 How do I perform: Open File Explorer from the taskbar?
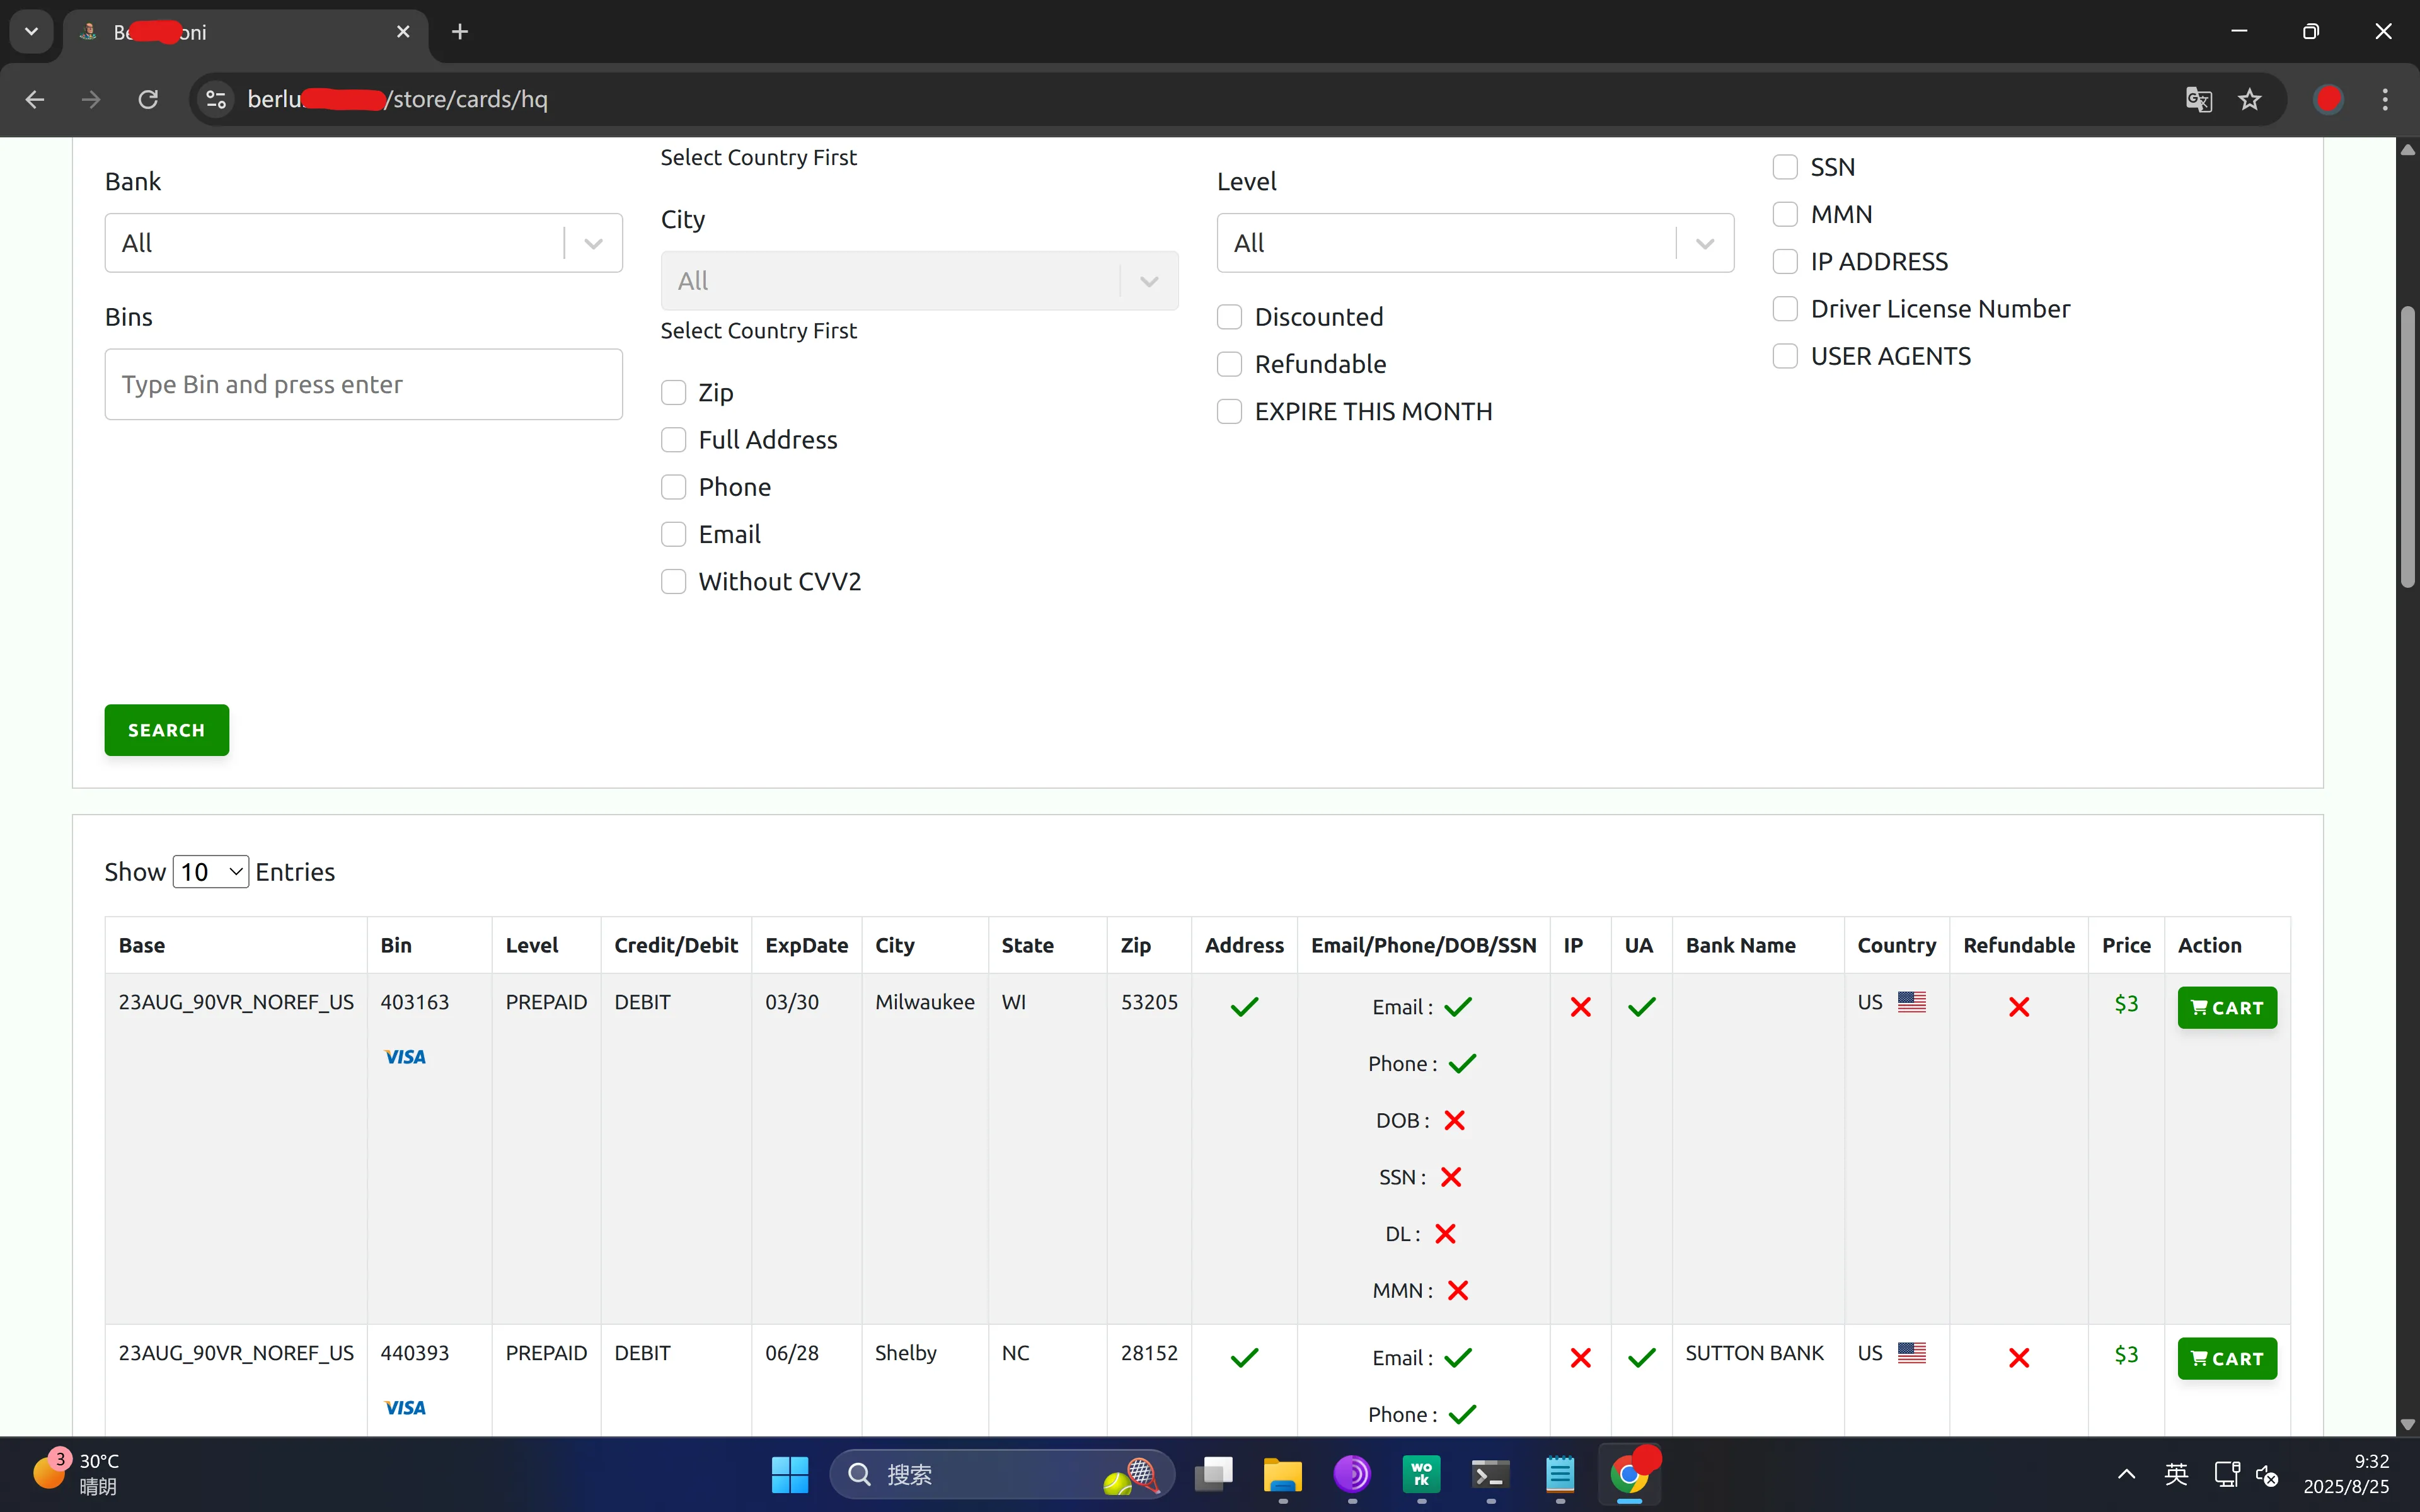(1283, 1474)
